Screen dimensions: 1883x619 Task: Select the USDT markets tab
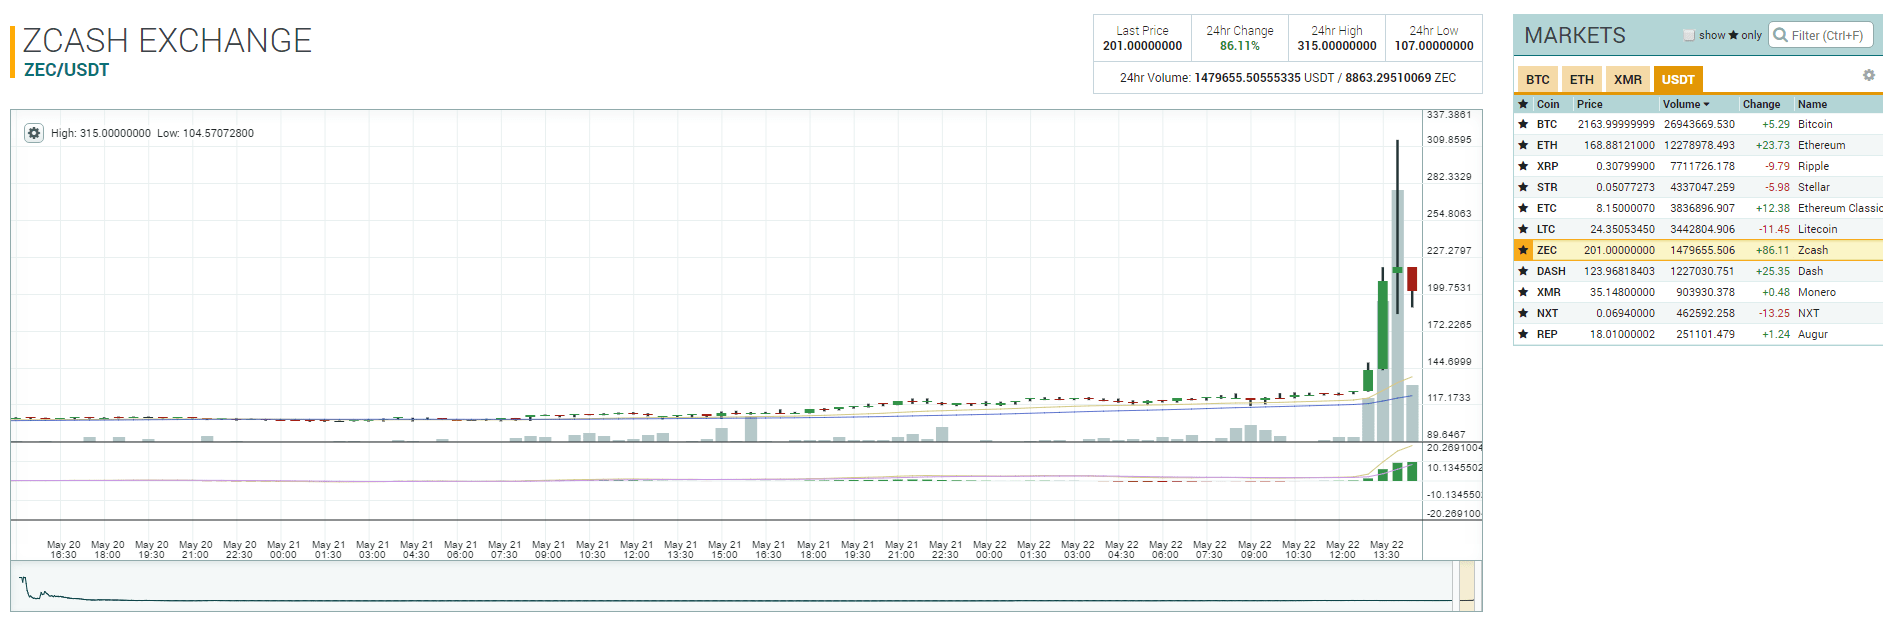1678,80
